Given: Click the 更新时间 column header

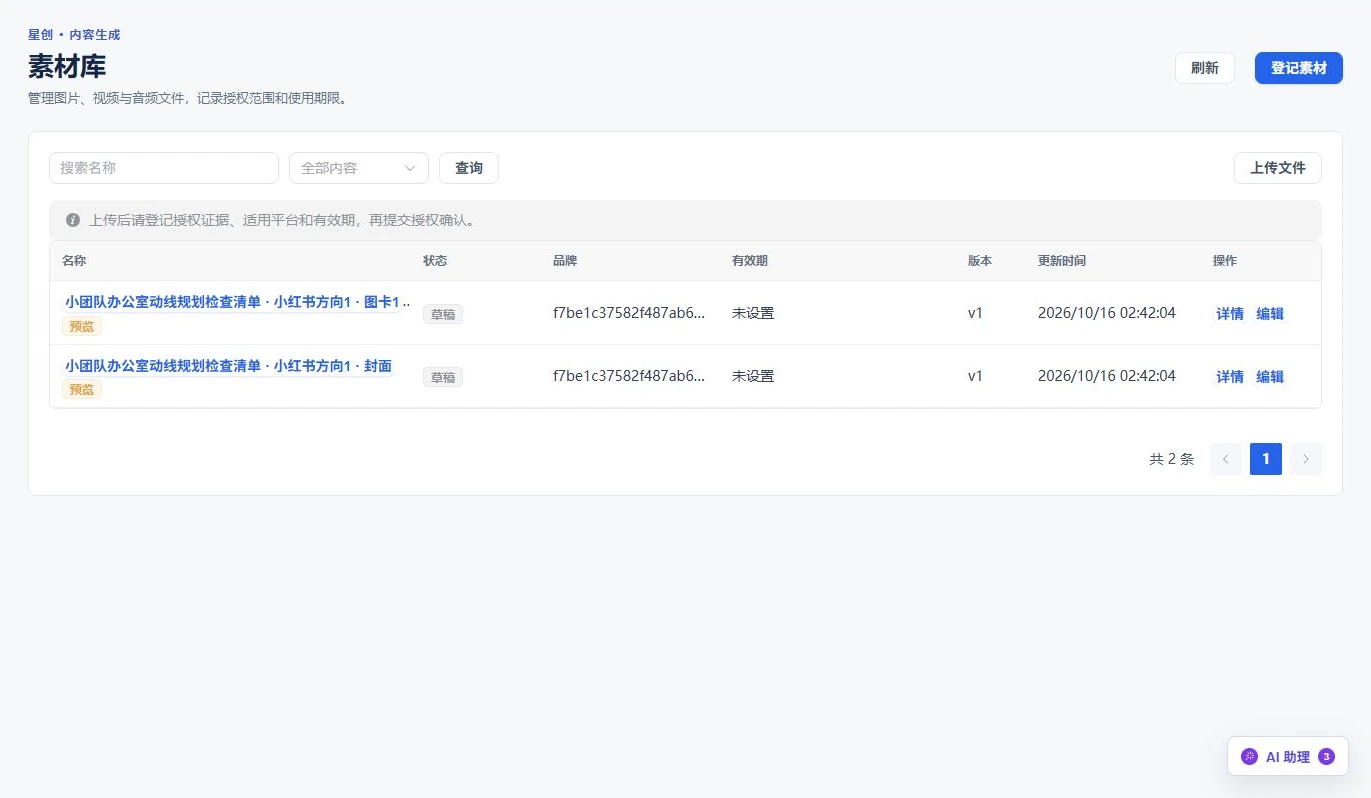Looking at the screenshot, I should tap(1062, 261).
